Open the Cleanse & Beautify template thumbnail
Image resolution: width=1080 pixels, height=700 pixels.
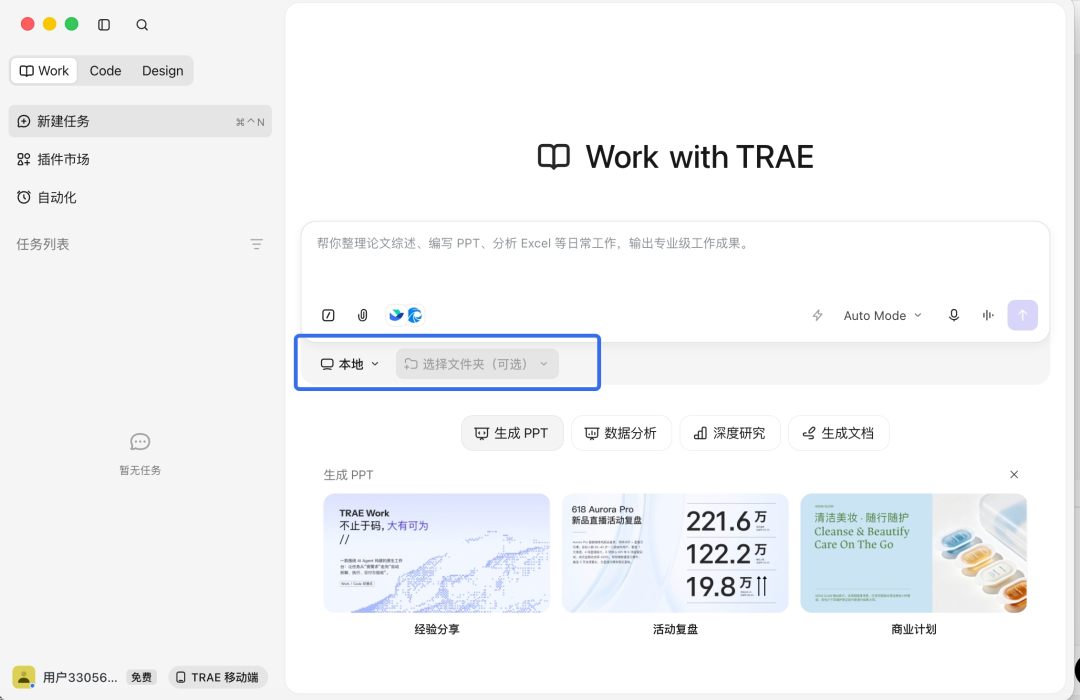click(x=913, y=553)
